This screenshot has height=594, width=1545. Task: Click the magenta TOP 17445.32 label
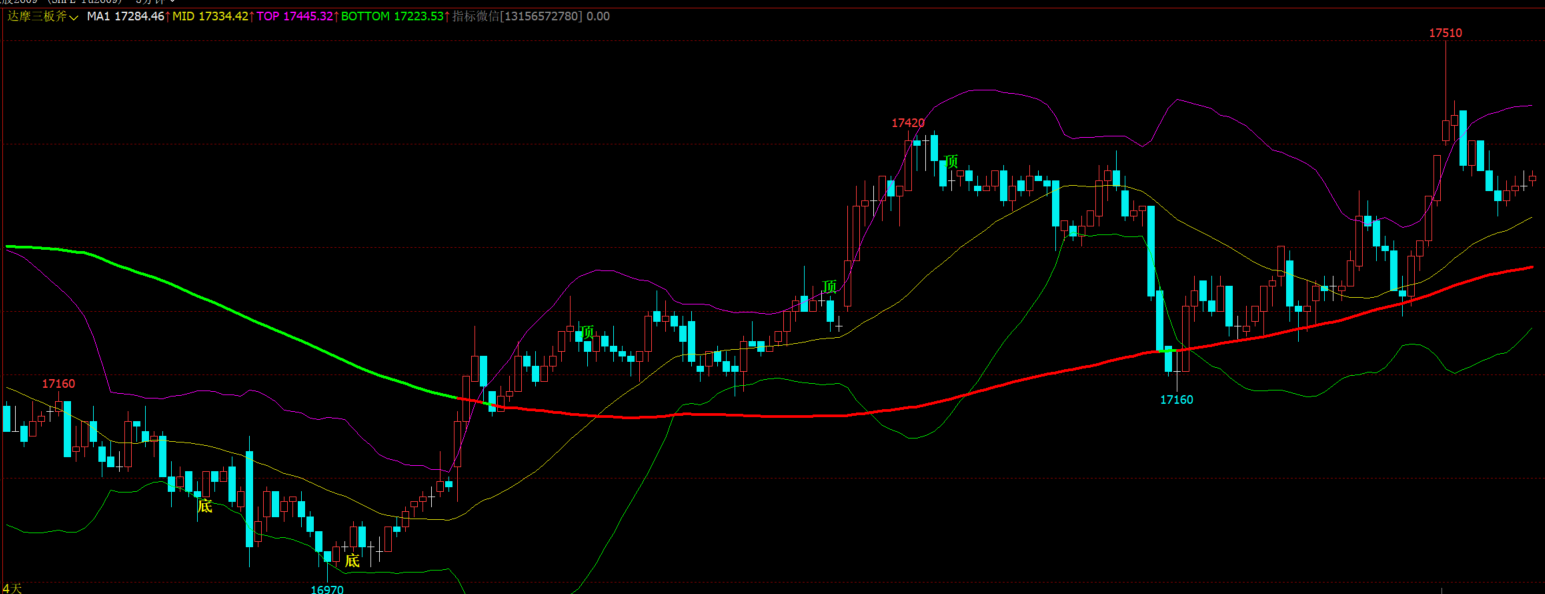click(293, 17)
